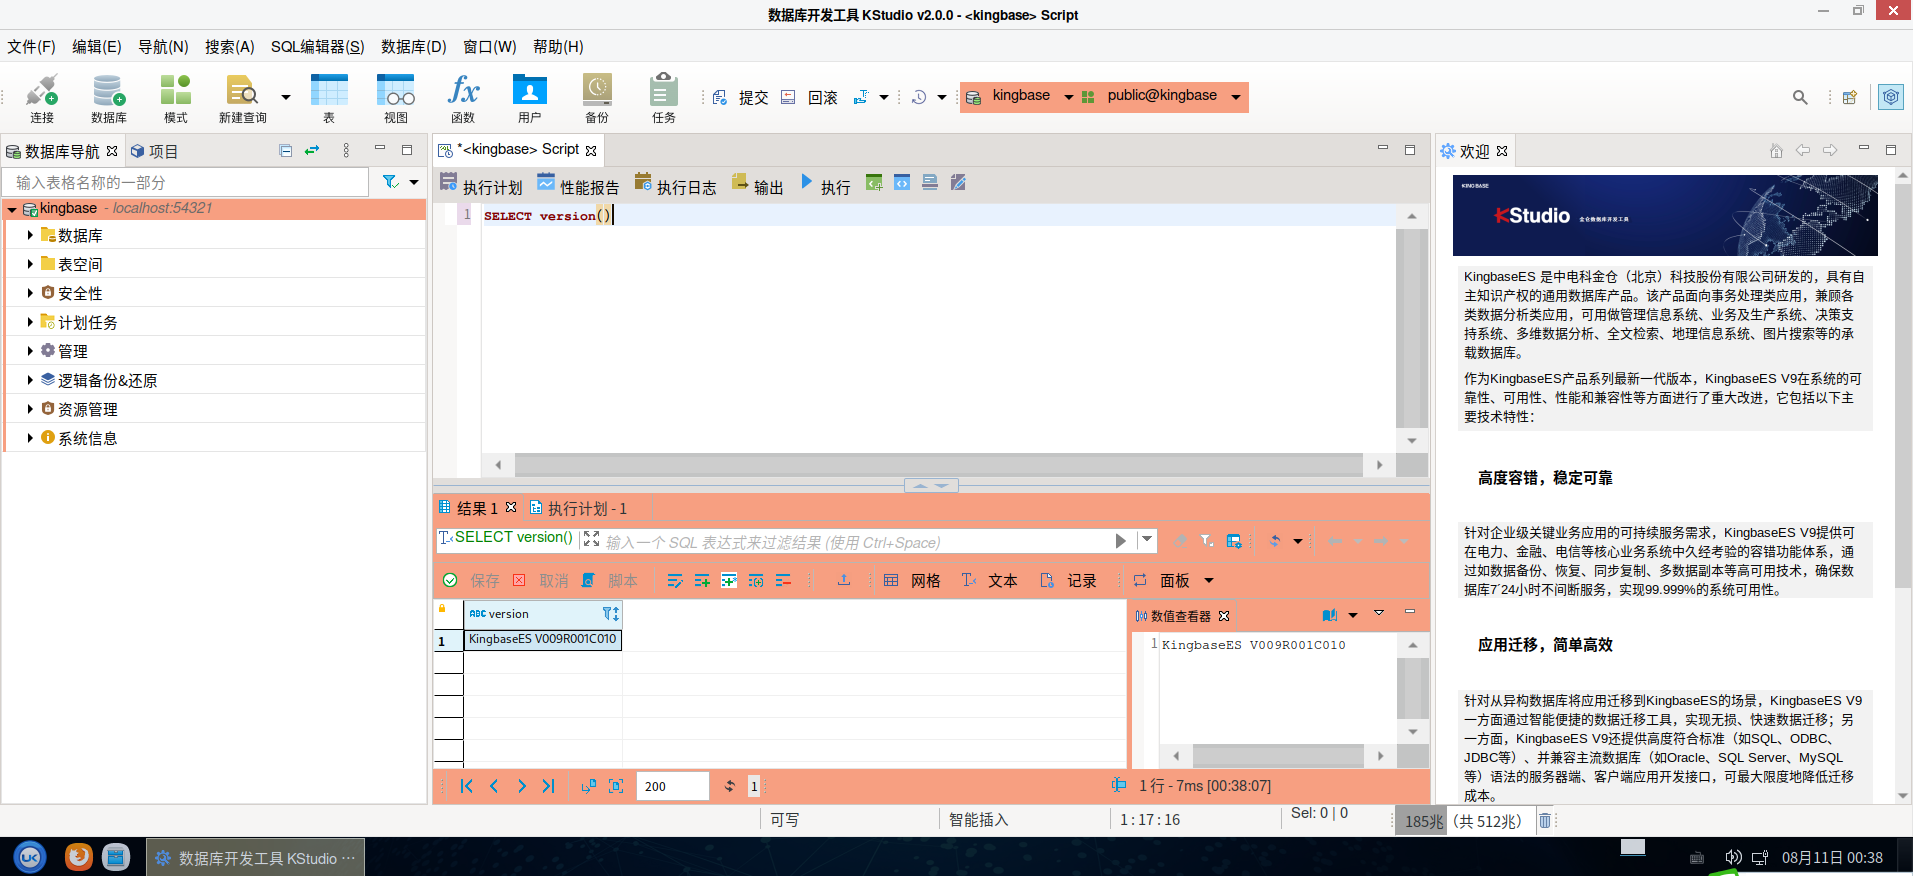1913x876 pixels.
Task: Click the link-with-editor arrows icon in navigator
Action: (x=312, y=151)
